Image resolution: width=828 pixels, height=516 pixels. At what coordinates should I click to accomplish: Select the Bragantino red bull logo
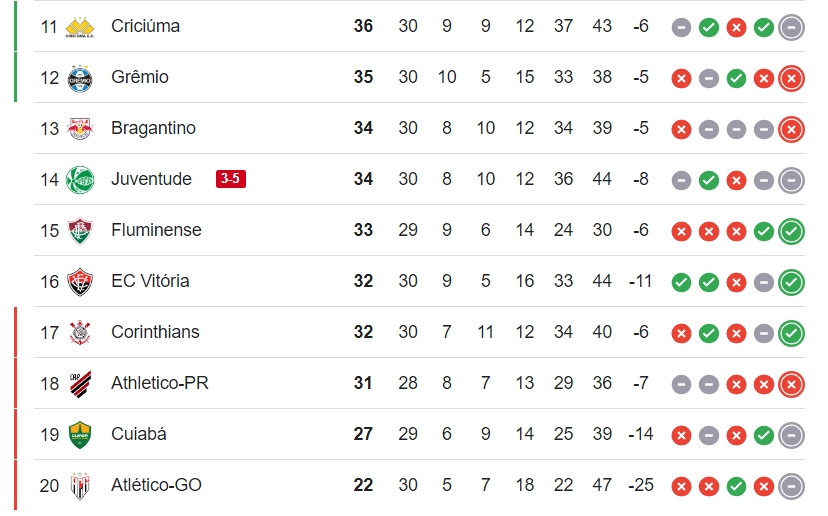click(x=80, y=129)
